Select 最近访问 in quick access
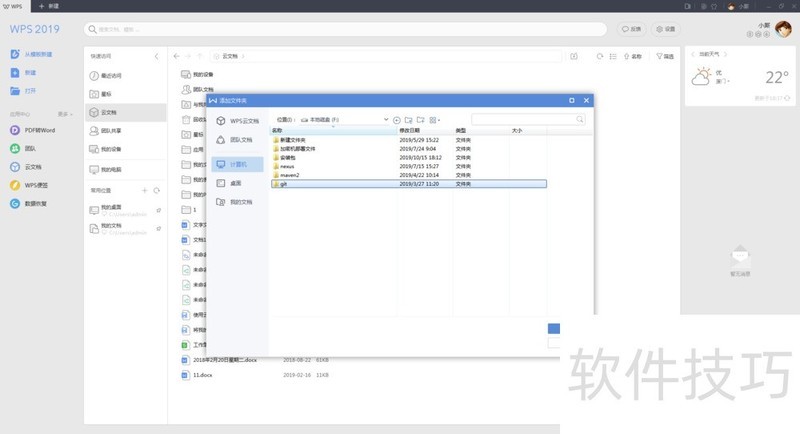 (x=106, y=75)
